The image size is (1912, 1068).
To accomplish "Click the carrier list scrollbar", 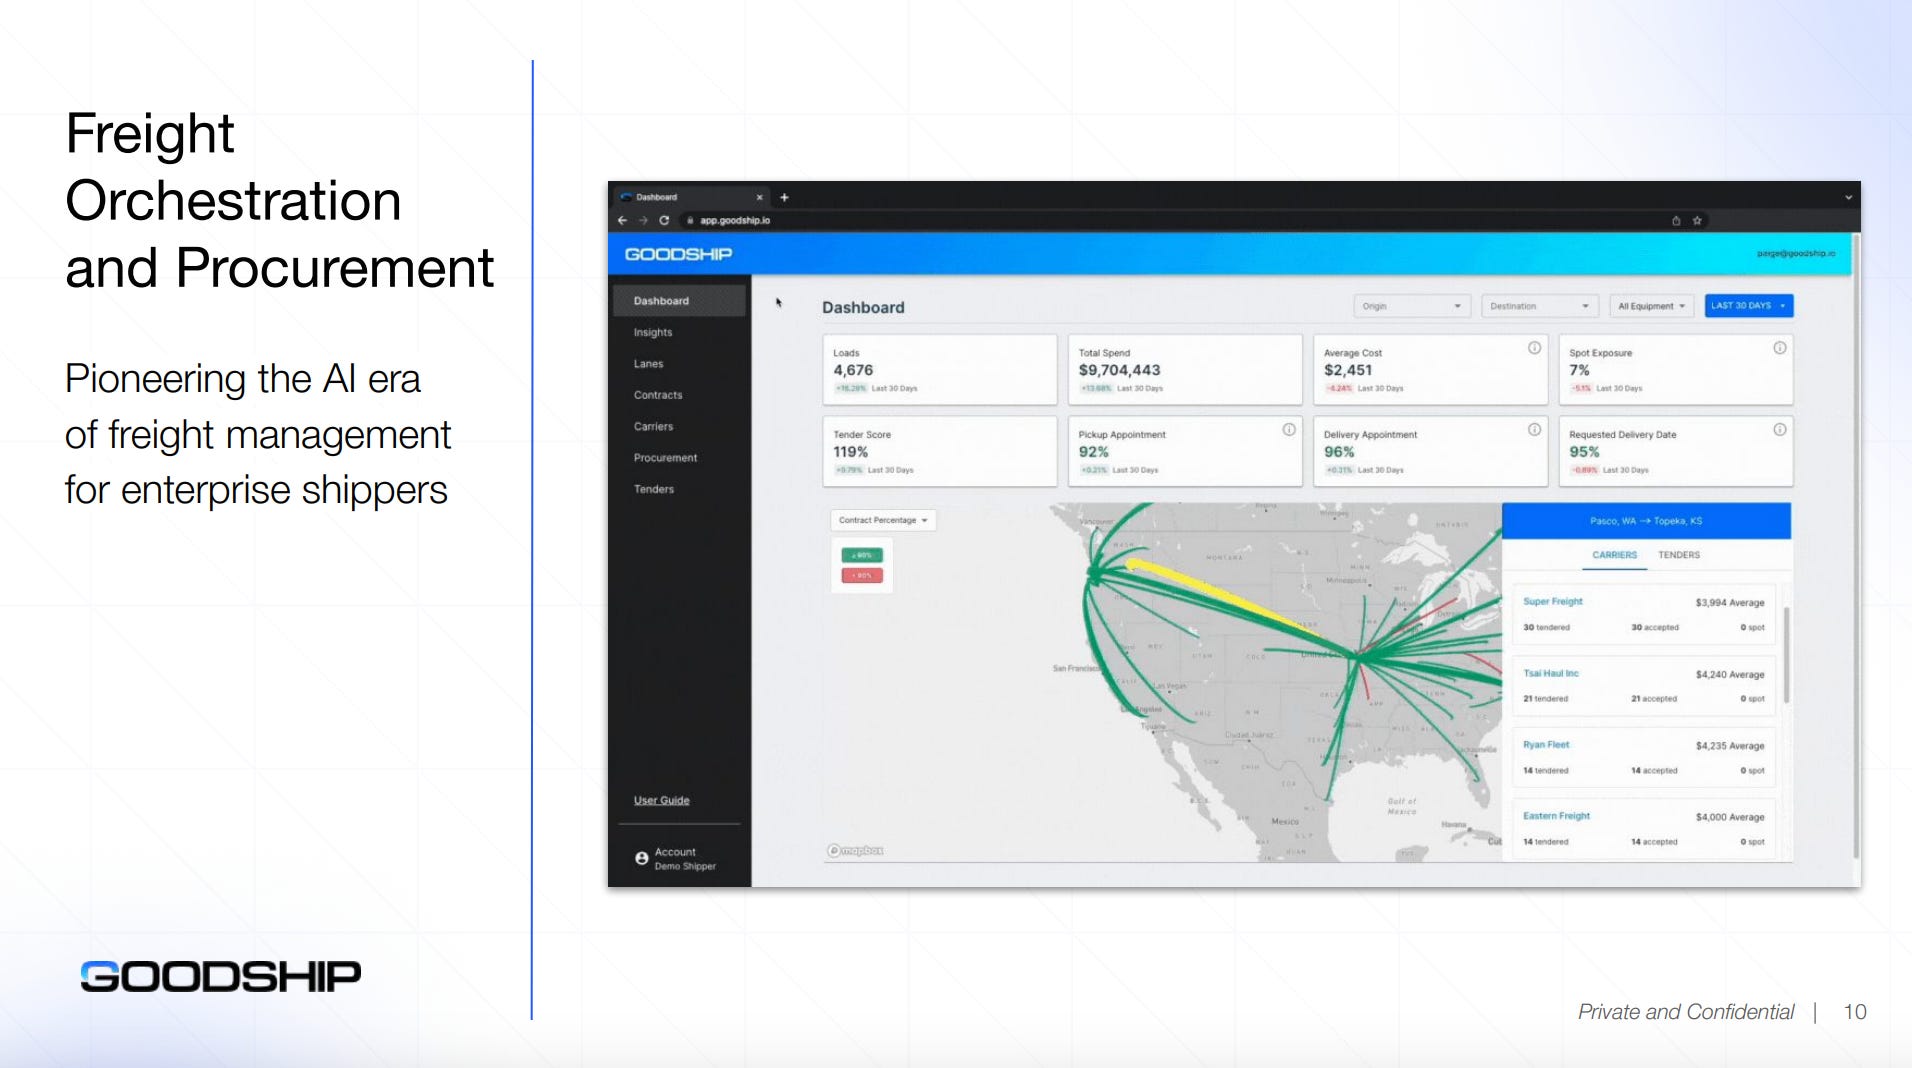I will click(1786, 654).
